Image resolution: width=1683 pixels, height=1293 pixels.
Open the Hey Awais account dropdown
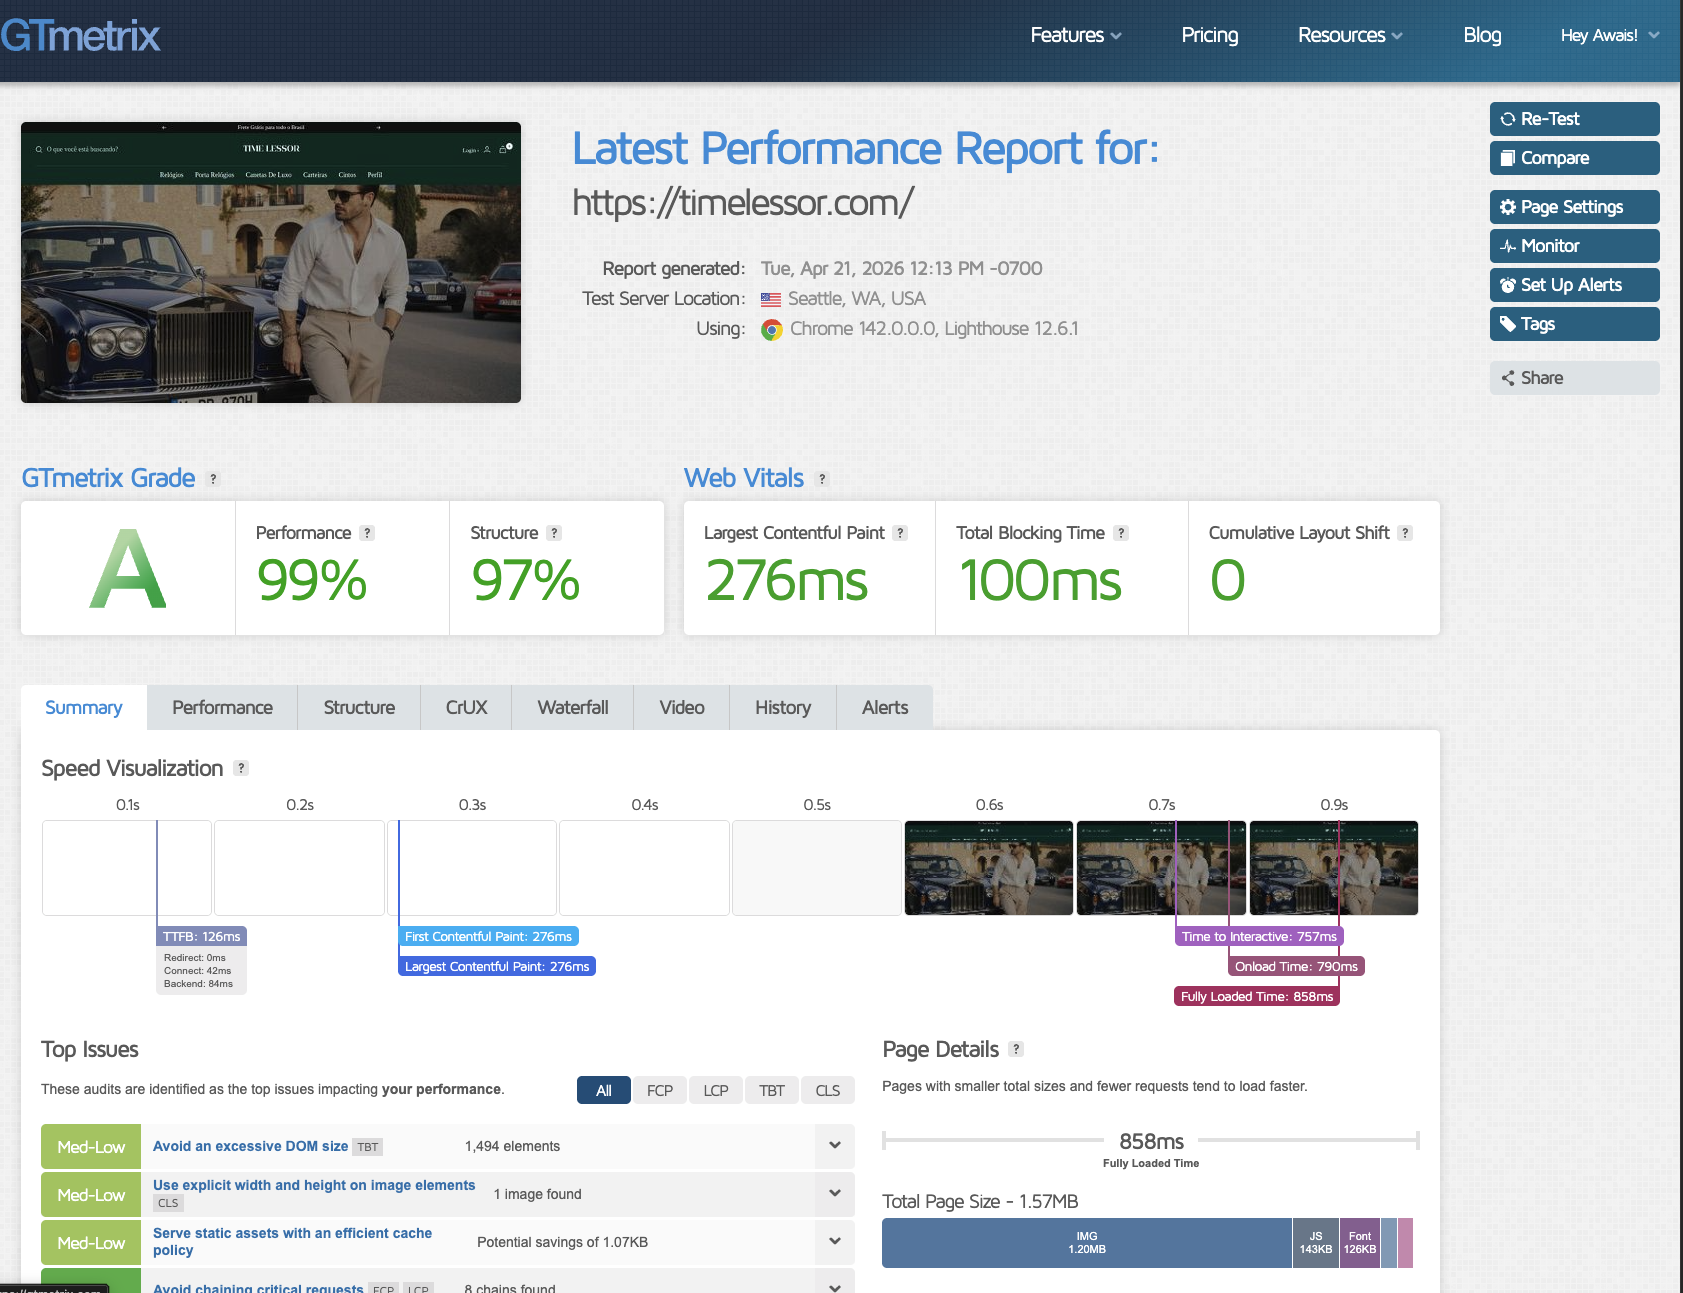[1608, 35]
